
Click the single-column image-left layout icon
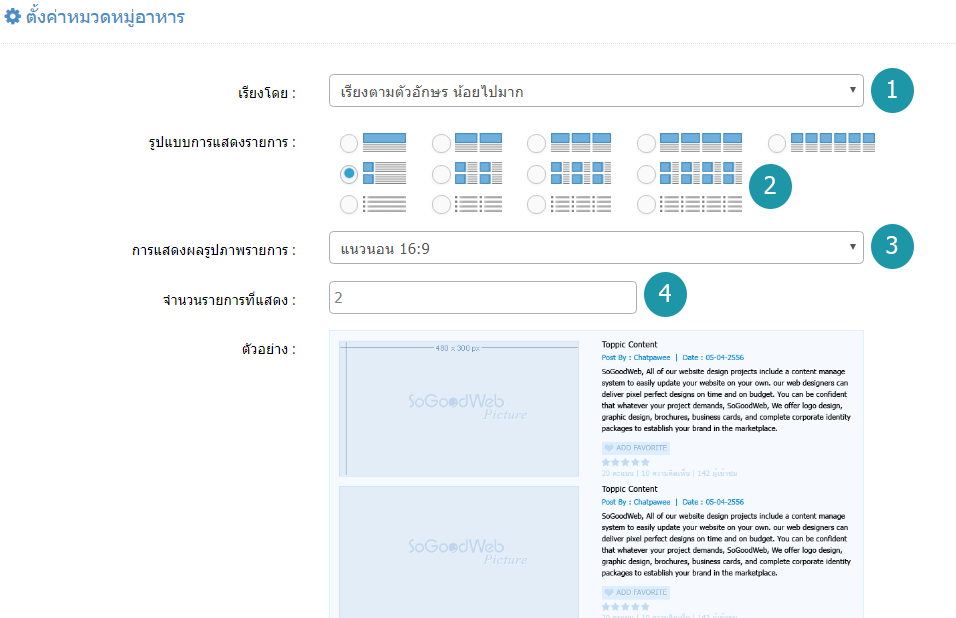pos(384,173)
